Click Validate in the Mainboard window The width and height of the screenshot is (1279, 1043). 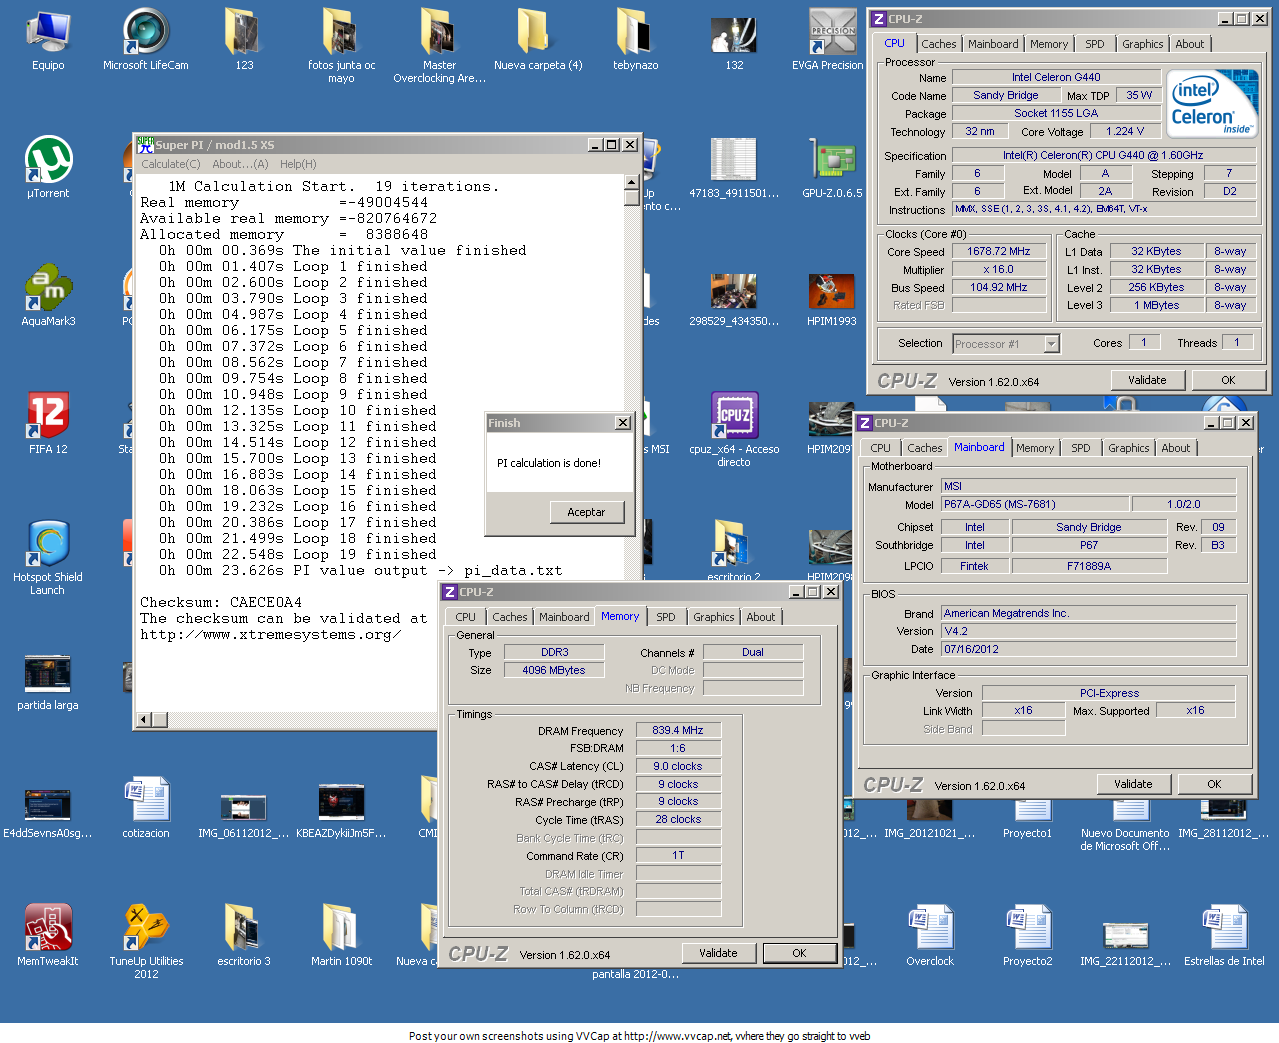[1133, 784]
